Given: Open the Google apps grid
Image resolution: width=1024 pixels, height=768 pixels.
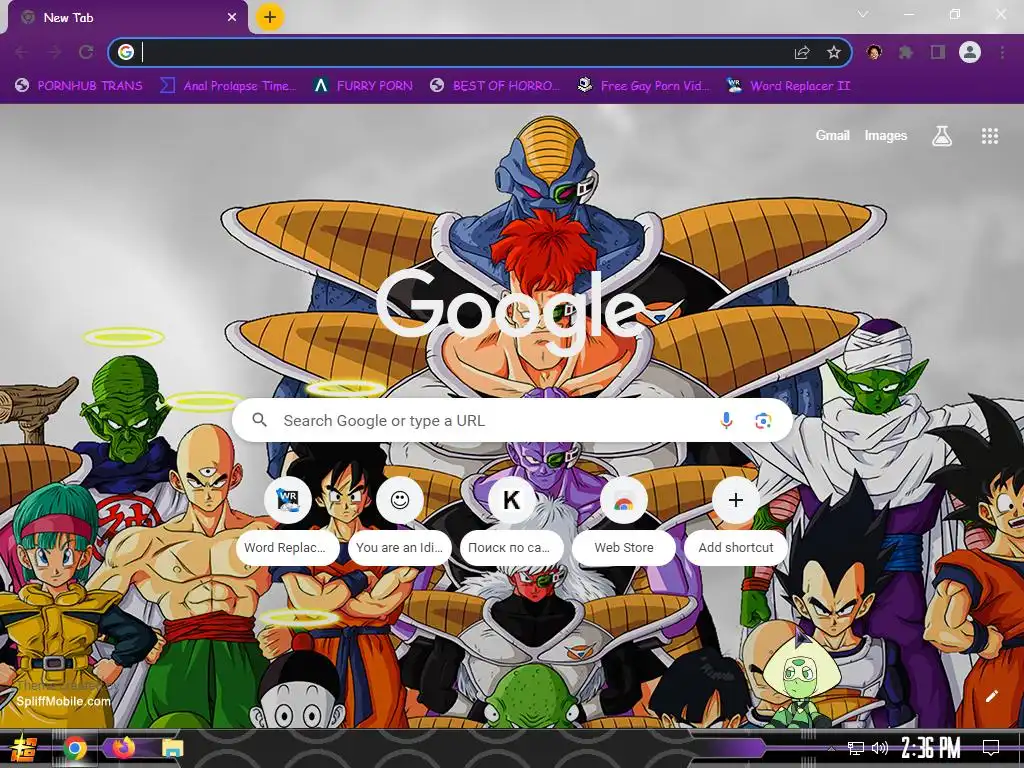Looking at the screenshot, I should point(989,136).
